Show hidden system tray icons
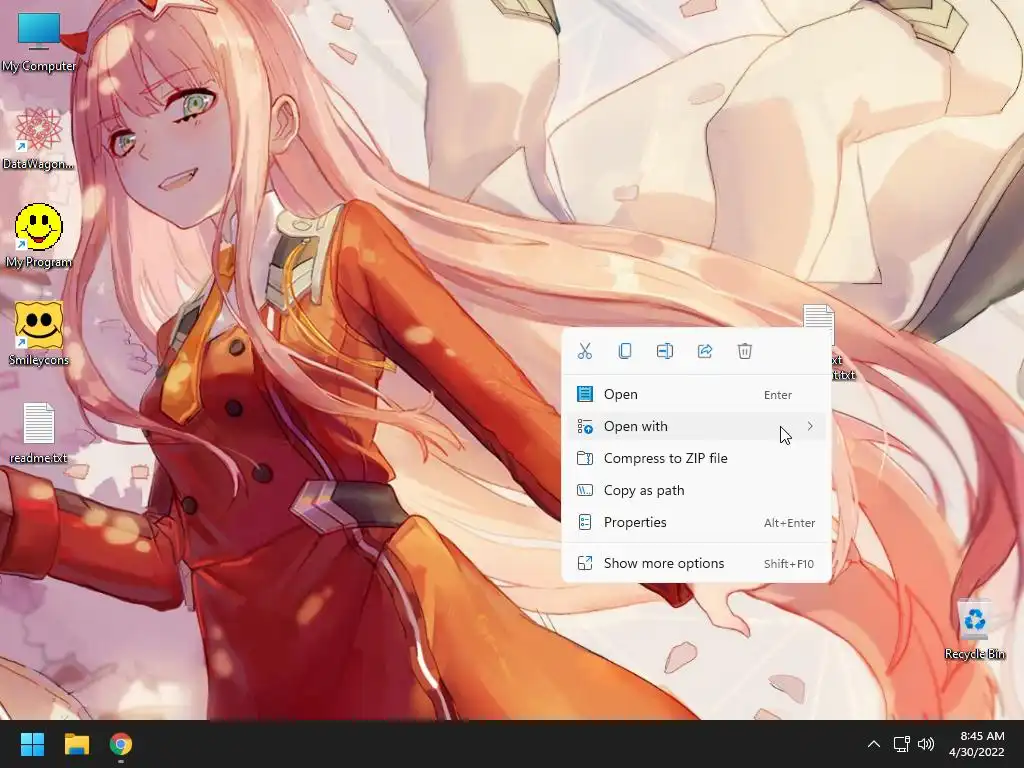 tap(873, 744)
